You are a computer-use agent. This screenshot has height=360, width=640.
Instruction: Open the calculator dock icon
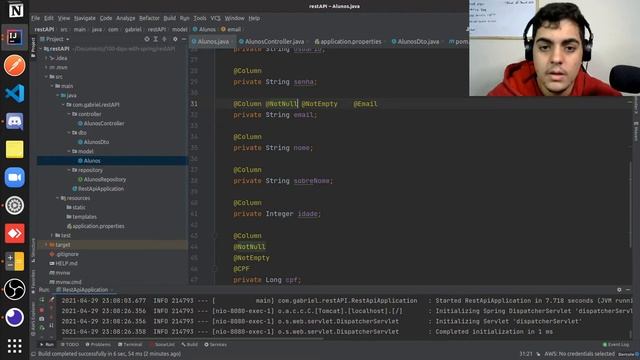coord(14,261)
